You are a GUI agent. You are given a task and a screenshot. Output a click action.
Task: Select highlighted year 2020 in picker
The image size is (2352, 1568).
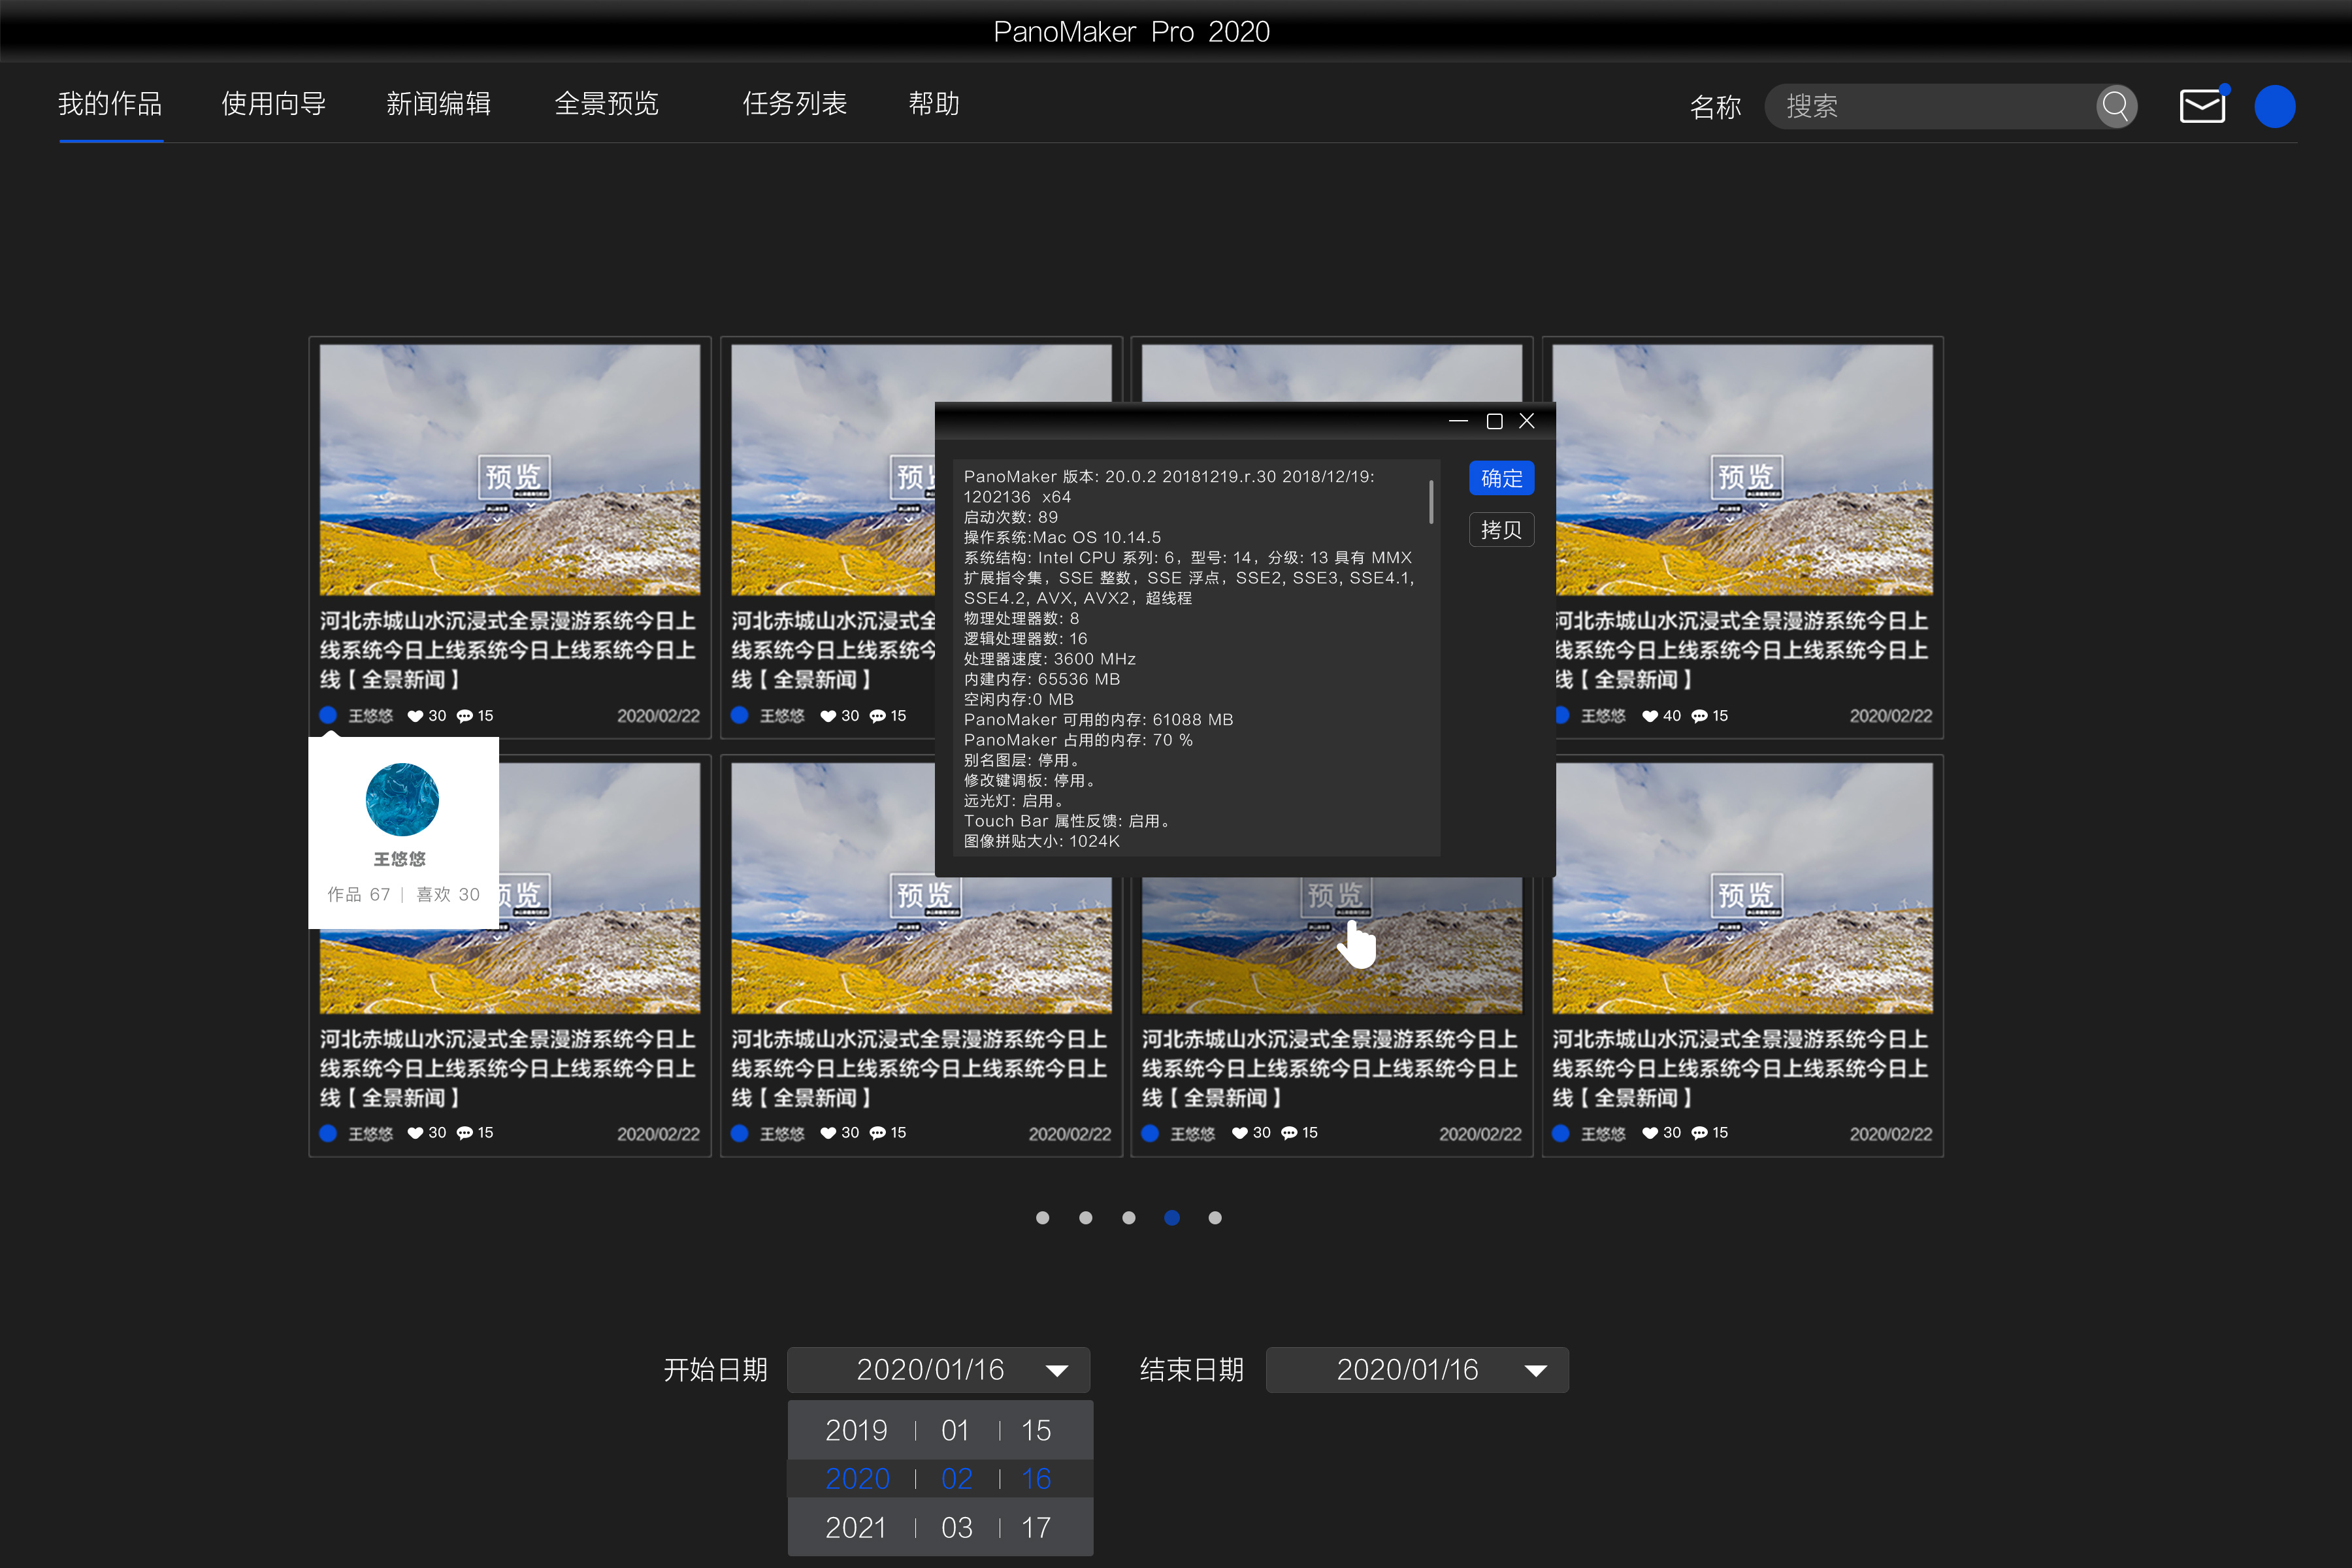tap(857, 1478)
